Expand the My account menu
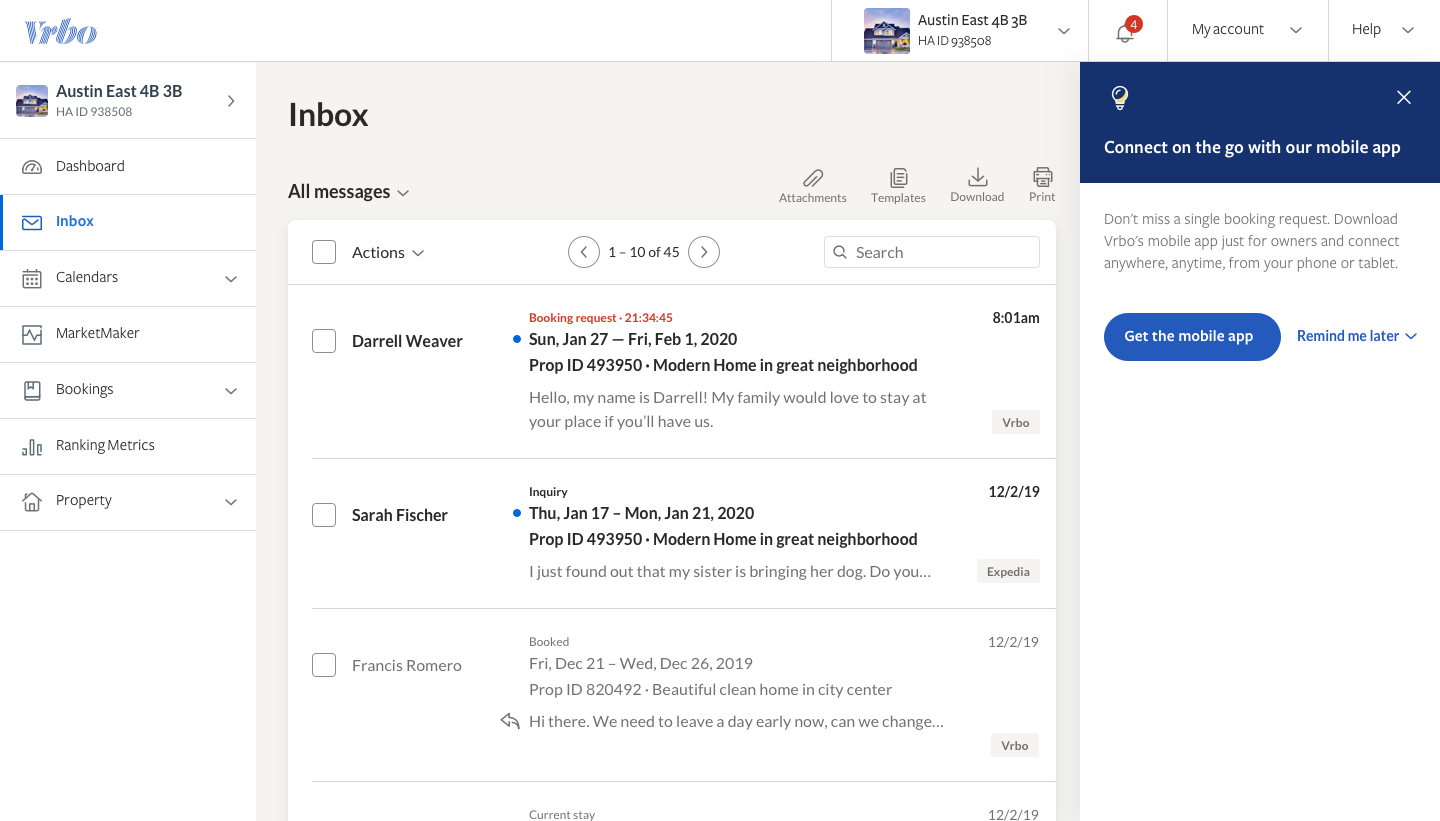The height and width of the screenshot is (821, 1440). pos(1248,30)
